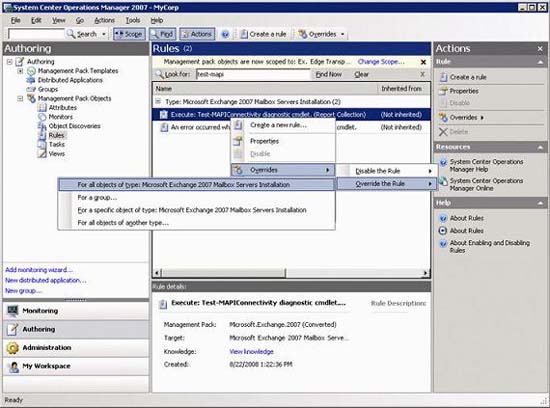Collapse the Help section in Actions pane
The width and height of the screenshot is (550, 408).
[x=540, y=203]
